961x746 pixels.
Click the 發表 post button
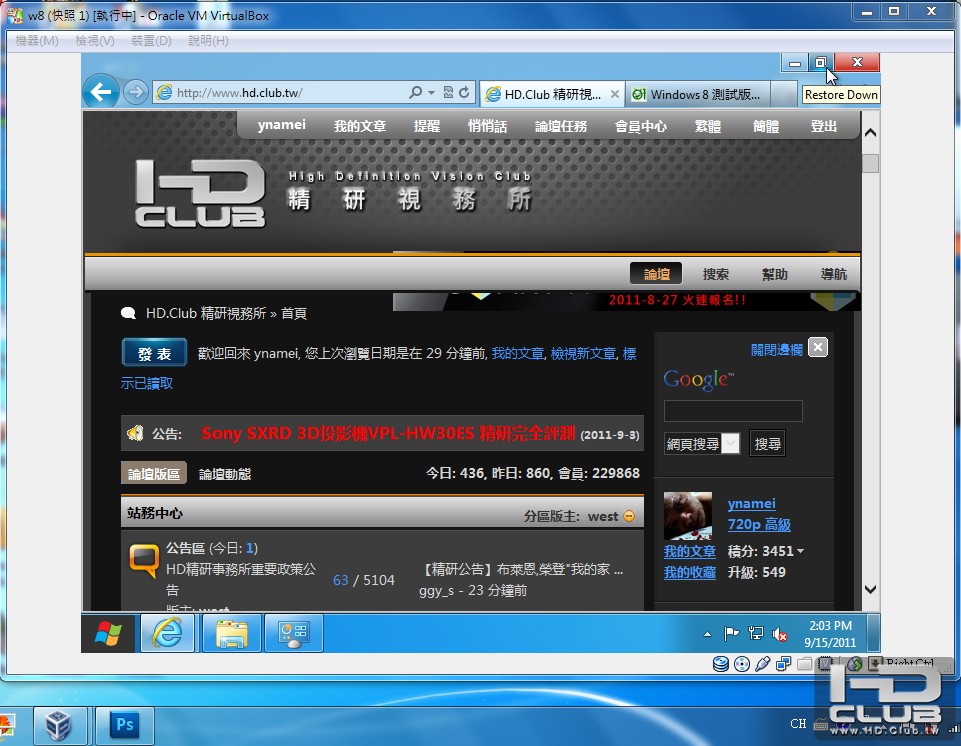[x=154, y=354]
